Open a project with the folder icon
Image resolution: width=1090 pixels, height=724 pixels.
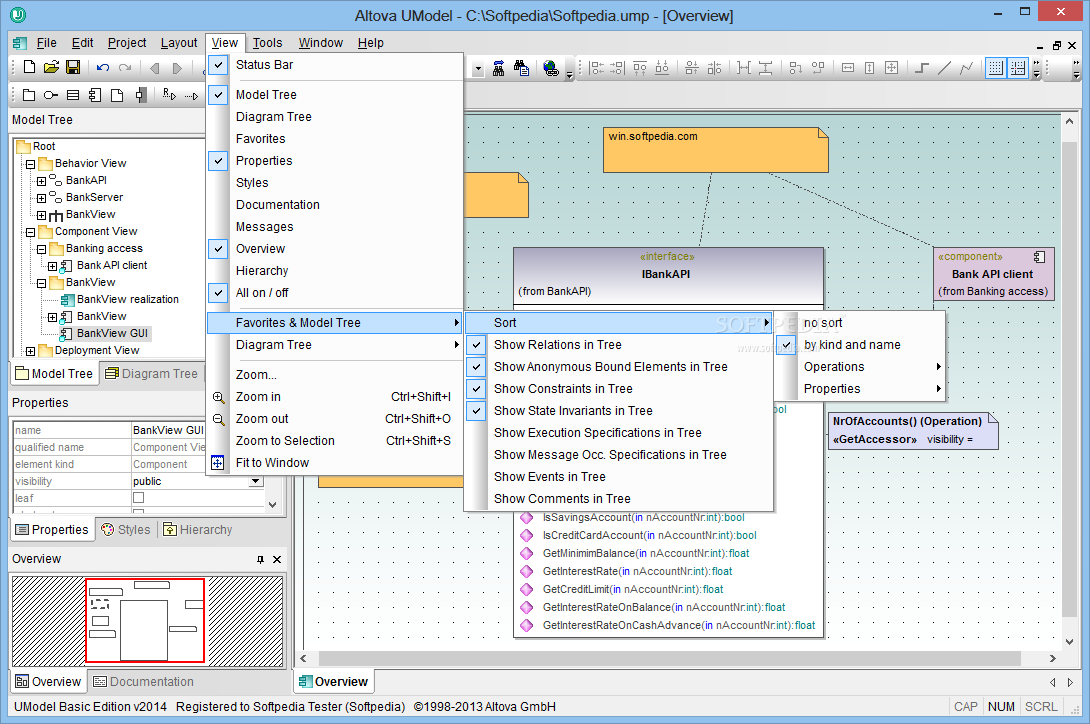coord(51,67)
